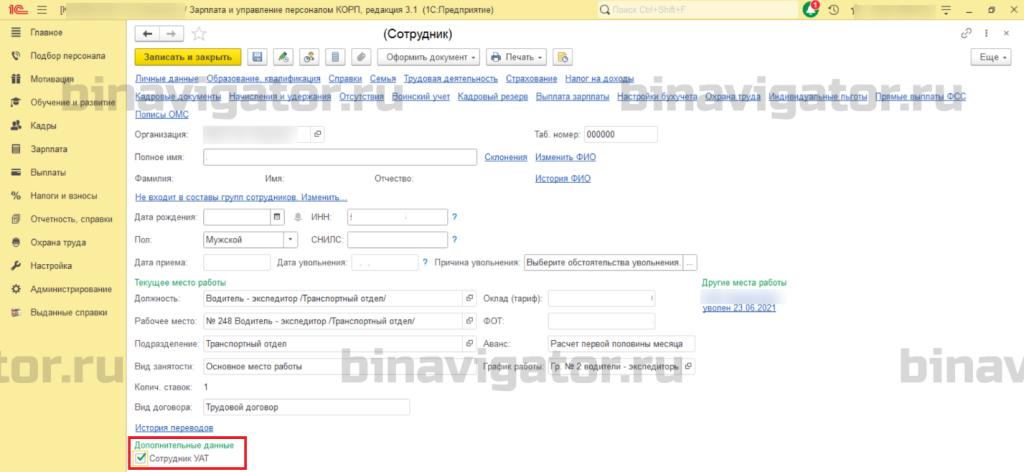Show the СНИЛС help question mark
This screenshot has height=472, width=1024.
click(455, 239)
